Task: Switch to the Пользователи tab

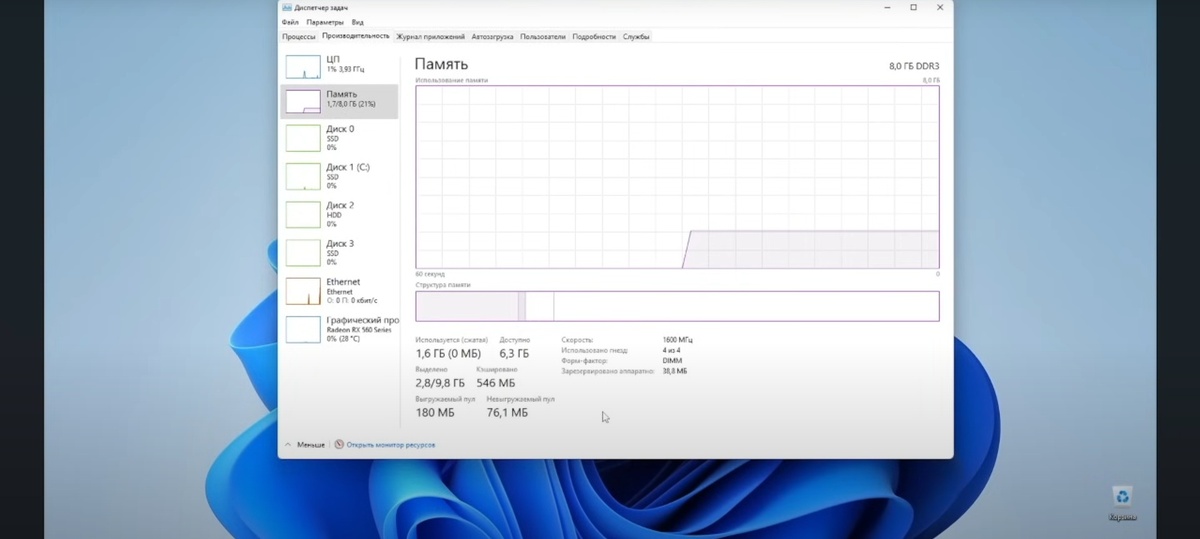Action: [x=543, y=36]
